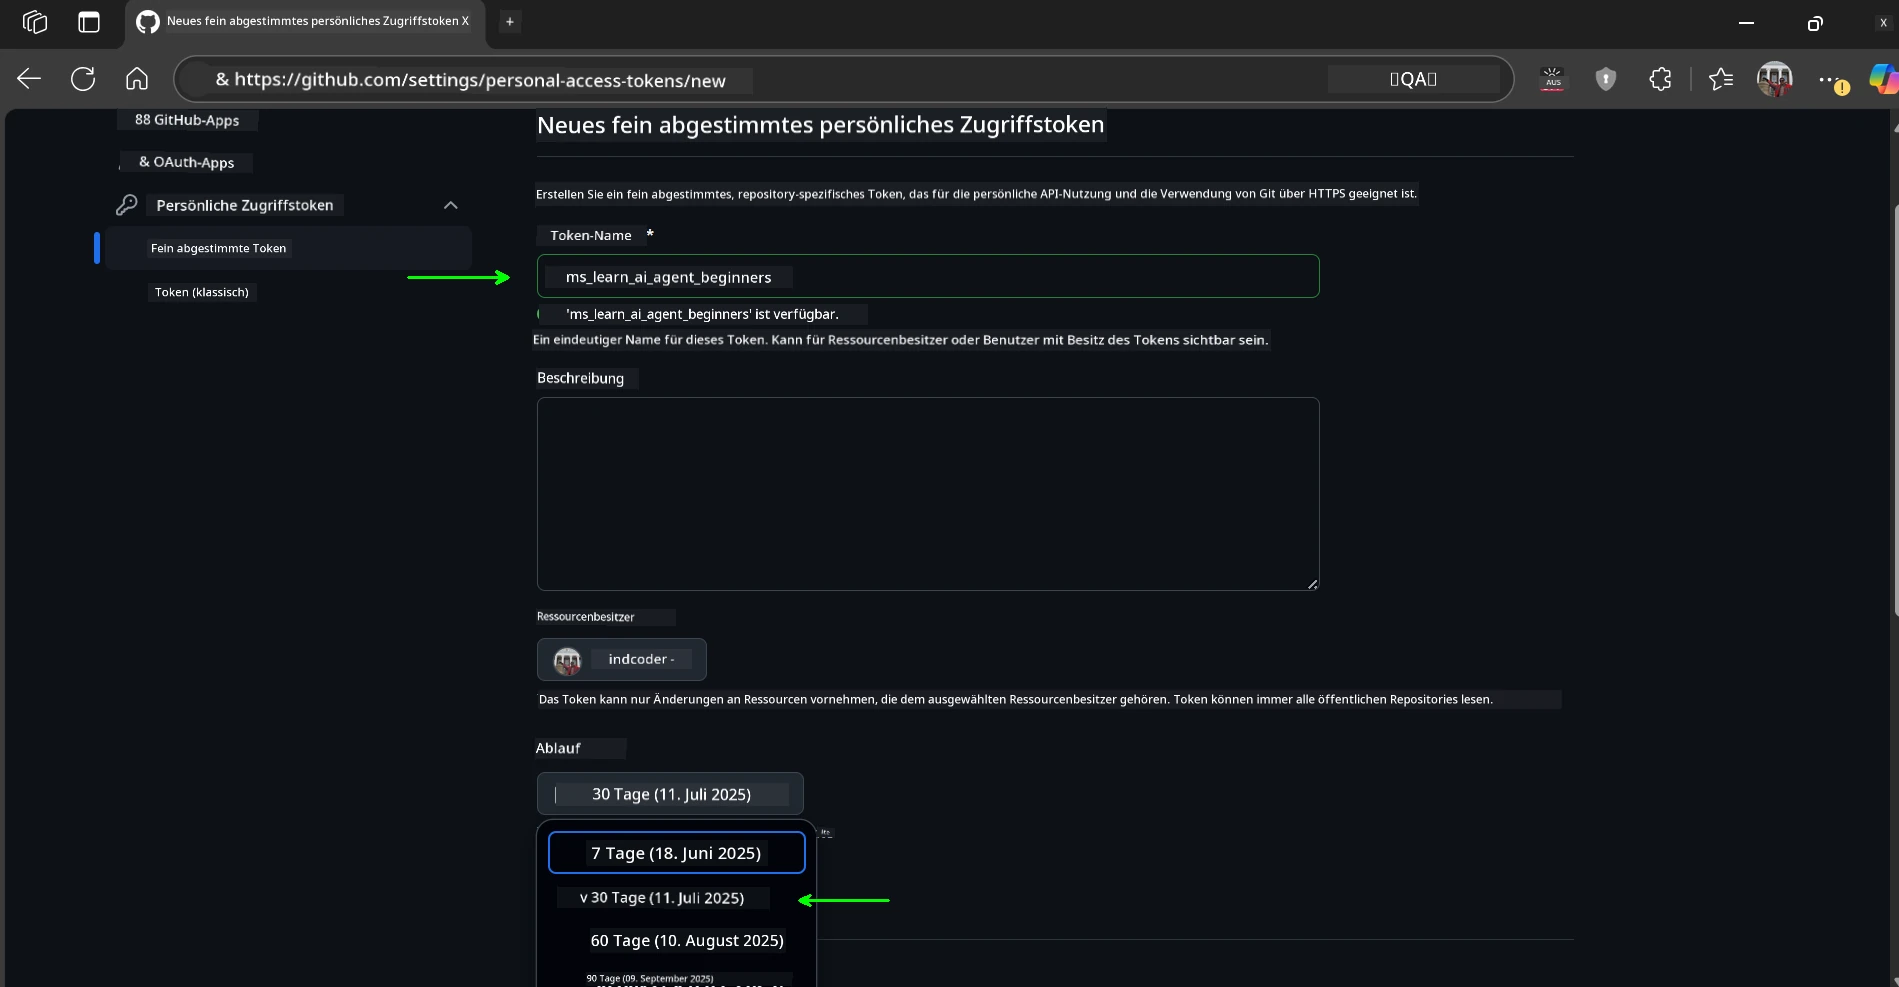Collapse Persönliche Zugriffstoken section
1899x987 pixels.
click(450, 205)
